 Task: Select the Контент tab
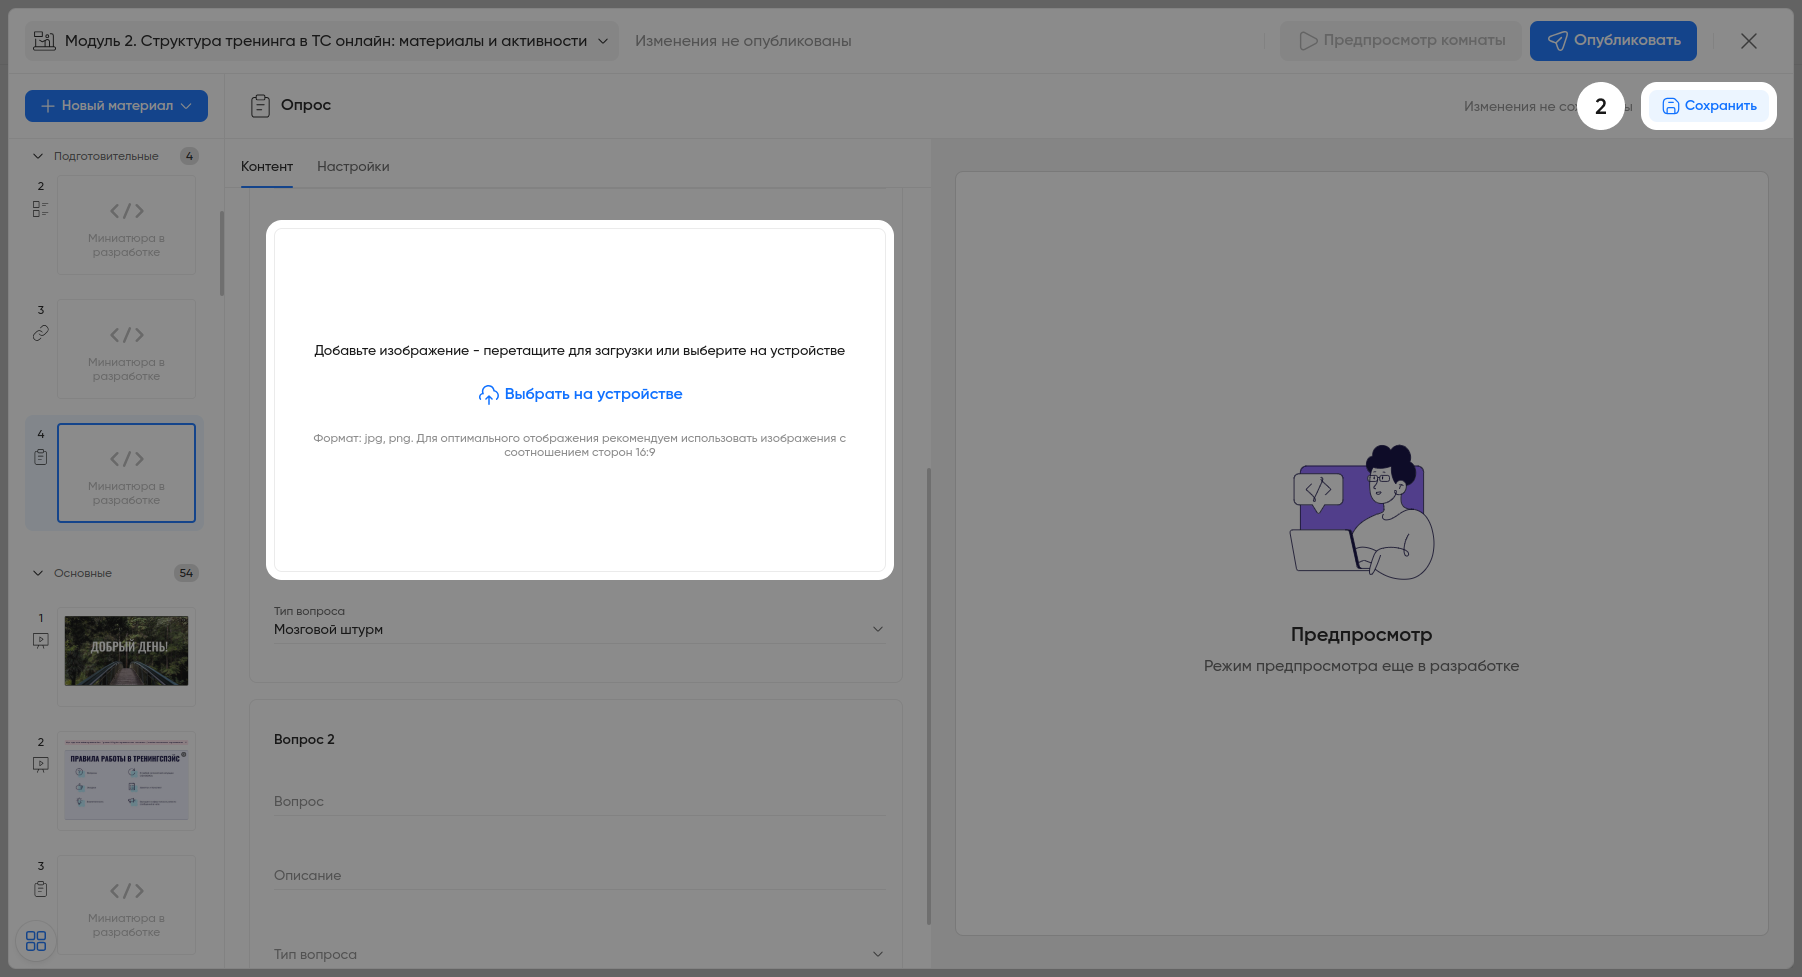click(x=267, y=166)
